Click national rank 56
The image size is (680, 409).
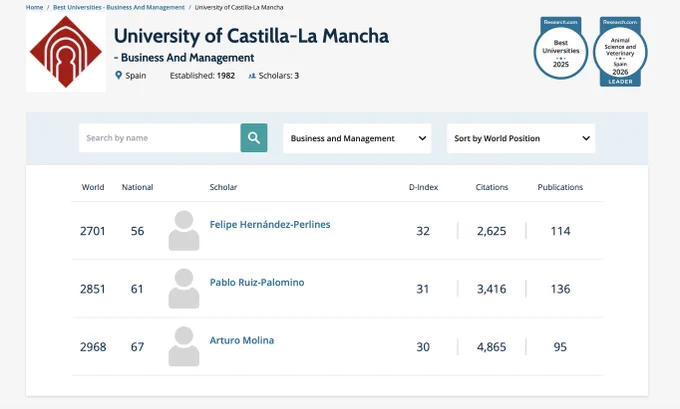[x=137, y=231]
